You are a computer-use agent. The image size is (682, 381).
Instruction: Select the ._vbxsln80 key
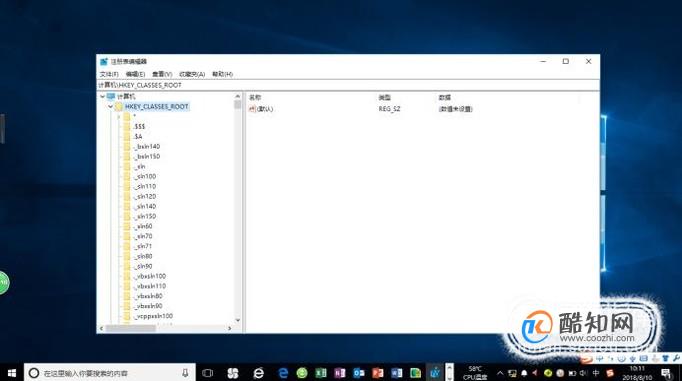pyautogui.click(x=148, y=297)
